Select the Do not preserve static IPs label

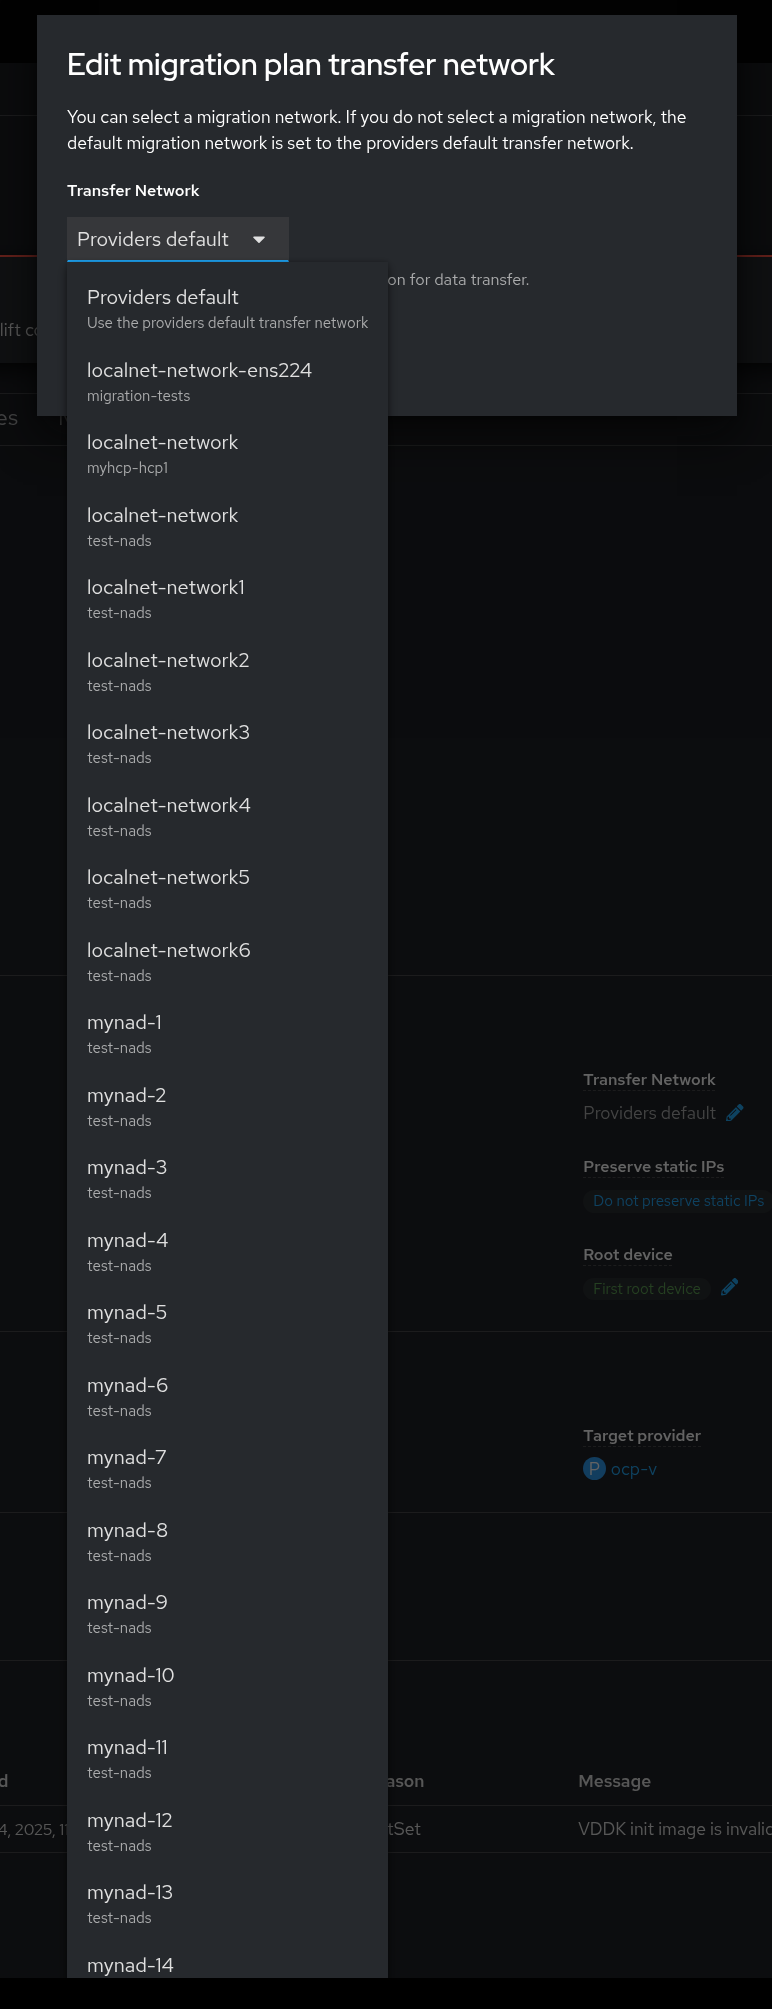(x=678, y=1201)
